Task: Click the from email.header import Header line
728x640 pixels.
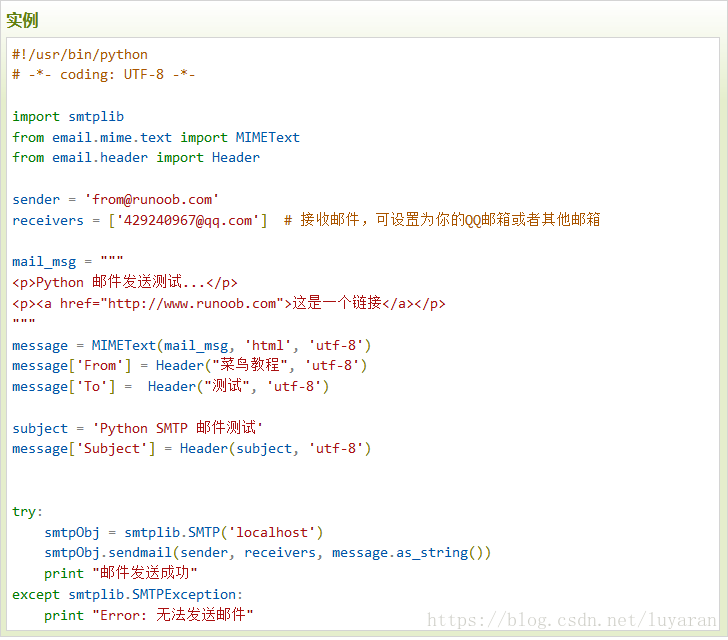Action: point(136,158)
